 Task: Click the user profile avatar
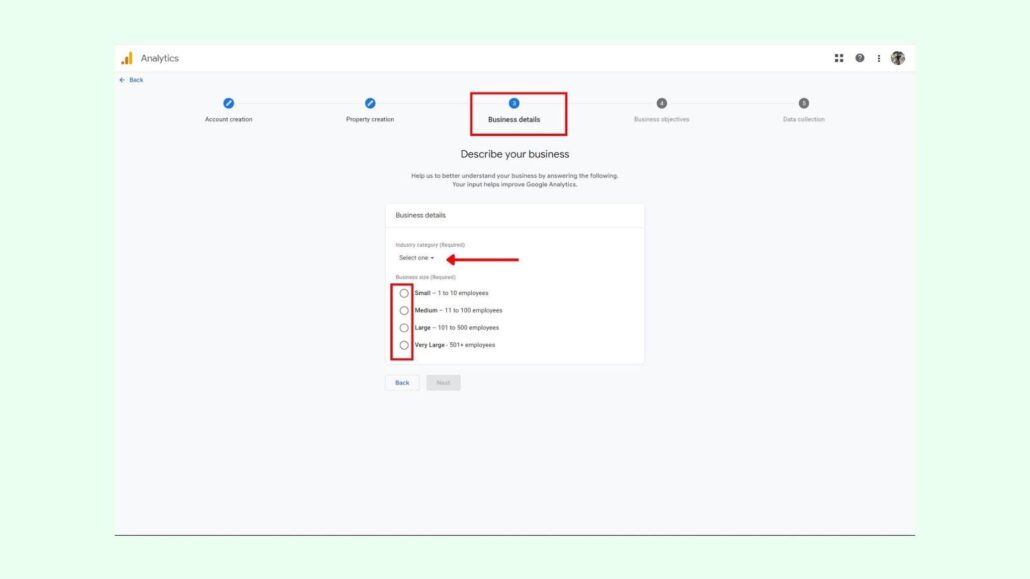coord(898,58)
